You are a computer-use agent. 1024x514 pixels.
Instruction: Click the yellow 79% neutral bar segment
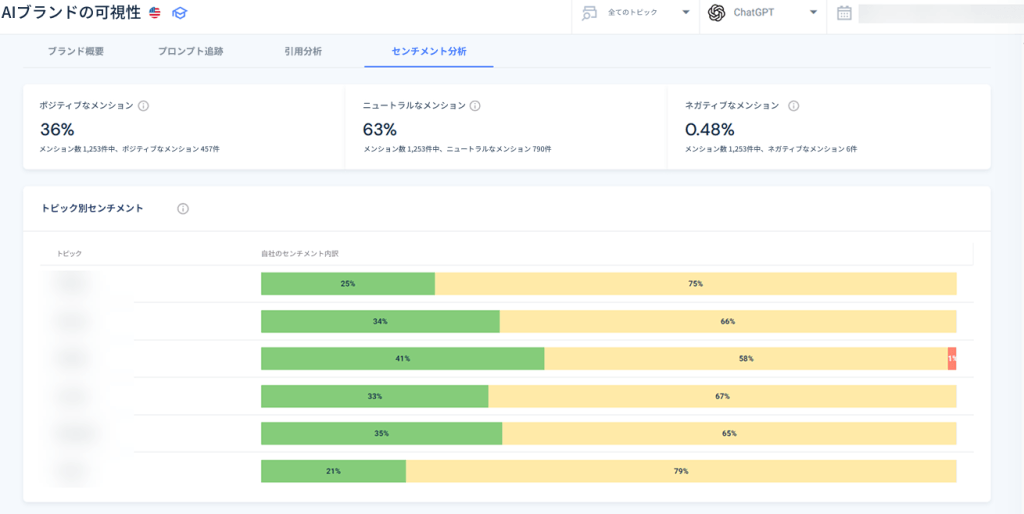click(x=681, y=471)
